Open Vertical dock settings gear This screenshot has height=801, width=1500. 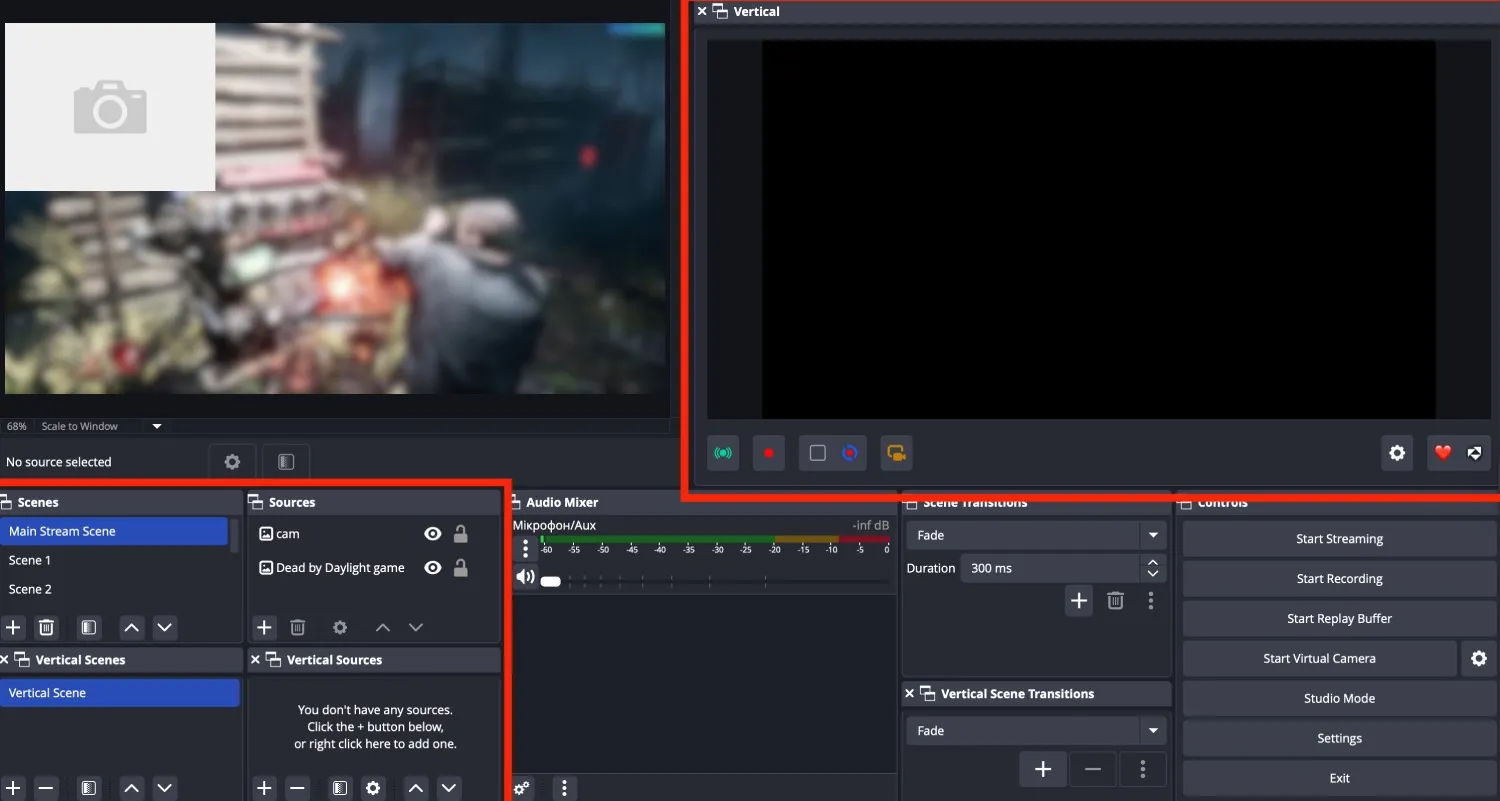[x=1397, y=453]
